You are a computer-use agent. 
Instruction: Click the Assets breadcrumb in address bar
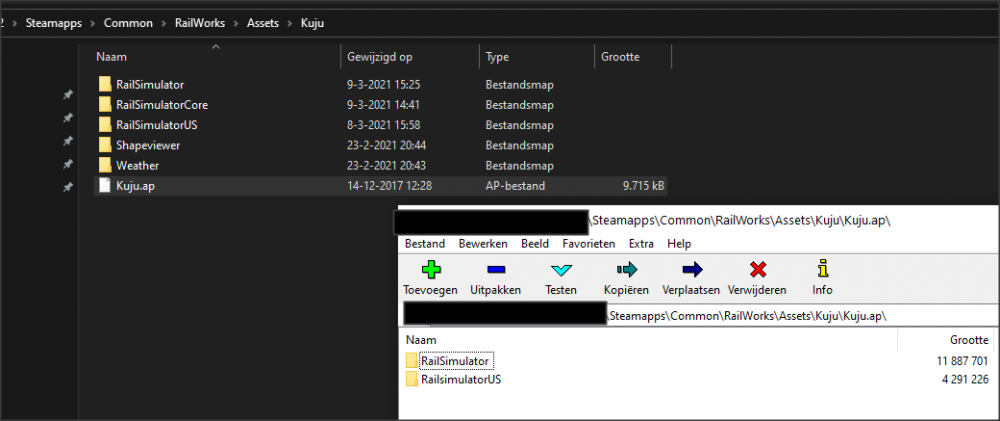(262, 20)
